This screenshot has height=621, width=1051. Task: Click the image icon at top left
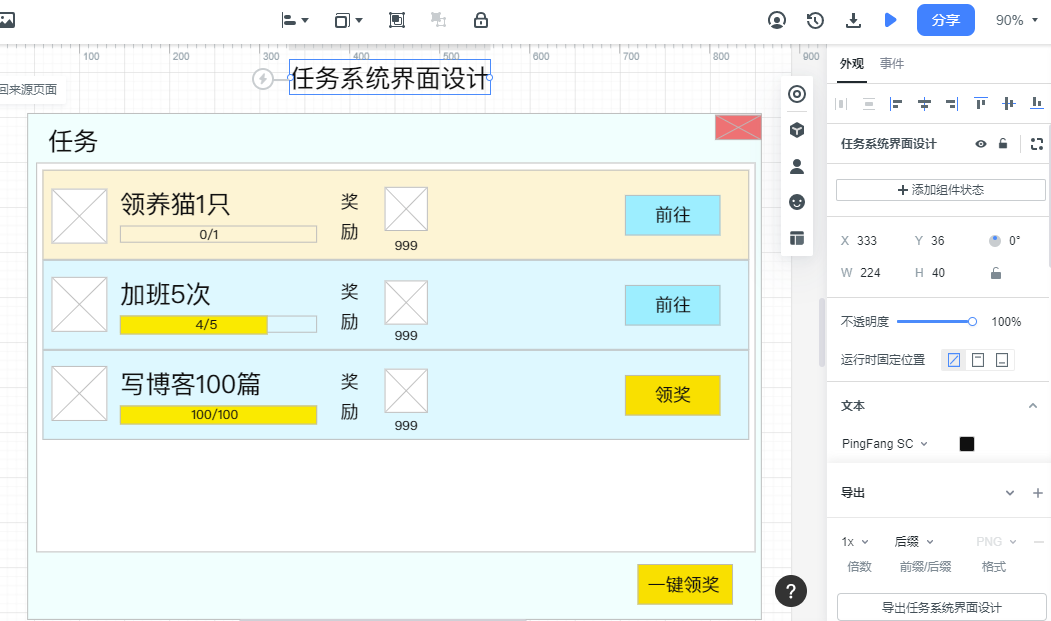point(7,20)
